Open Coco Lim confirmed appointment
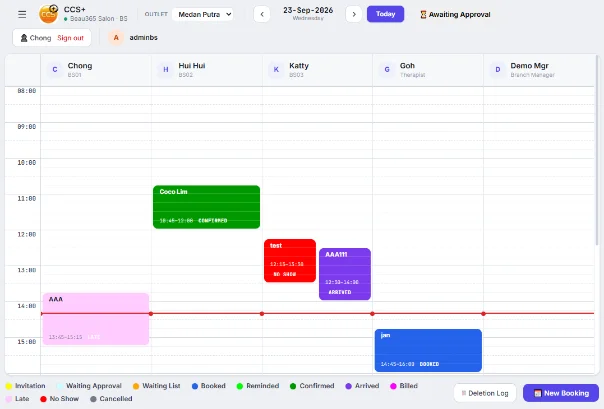 pyautogui.click(x=206, y=207)
